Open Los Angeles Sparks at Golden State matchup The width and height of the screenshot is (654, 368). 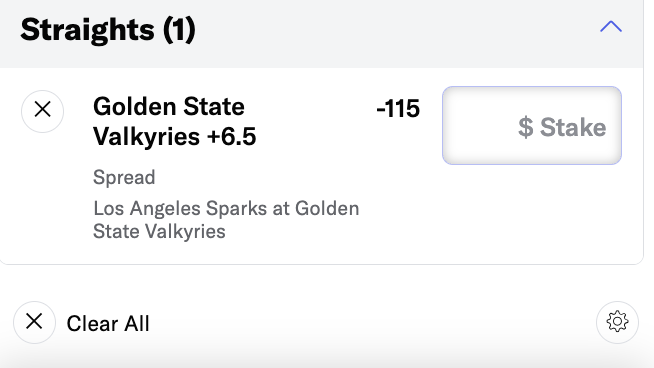coord(226,219)
